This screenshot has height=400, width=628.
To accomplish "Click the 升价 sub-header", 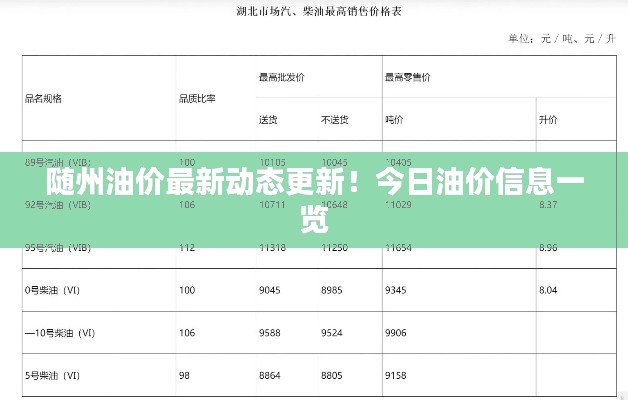I will pyautogui.click(x=548, y=120).
